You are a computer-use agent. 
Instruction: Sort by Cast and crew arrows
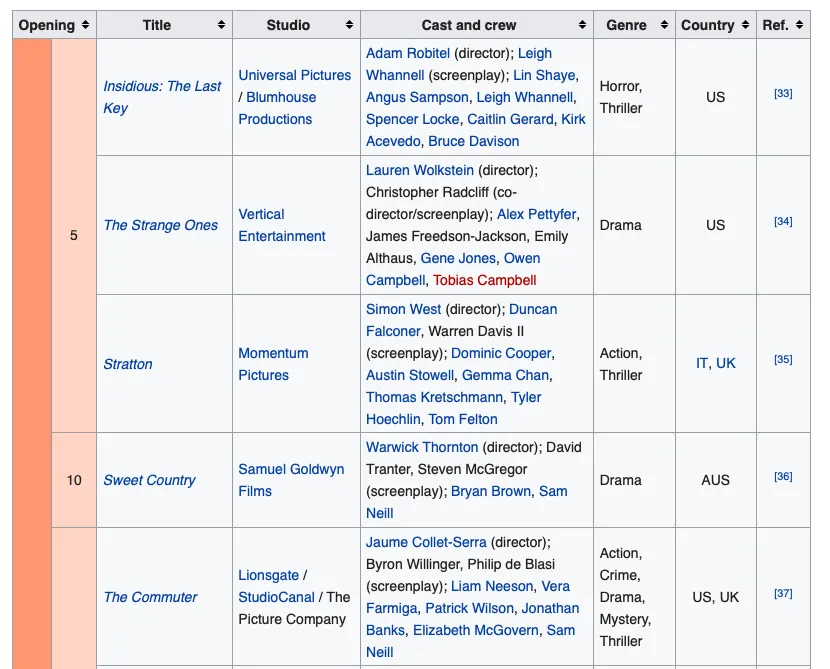click(582, 25)
